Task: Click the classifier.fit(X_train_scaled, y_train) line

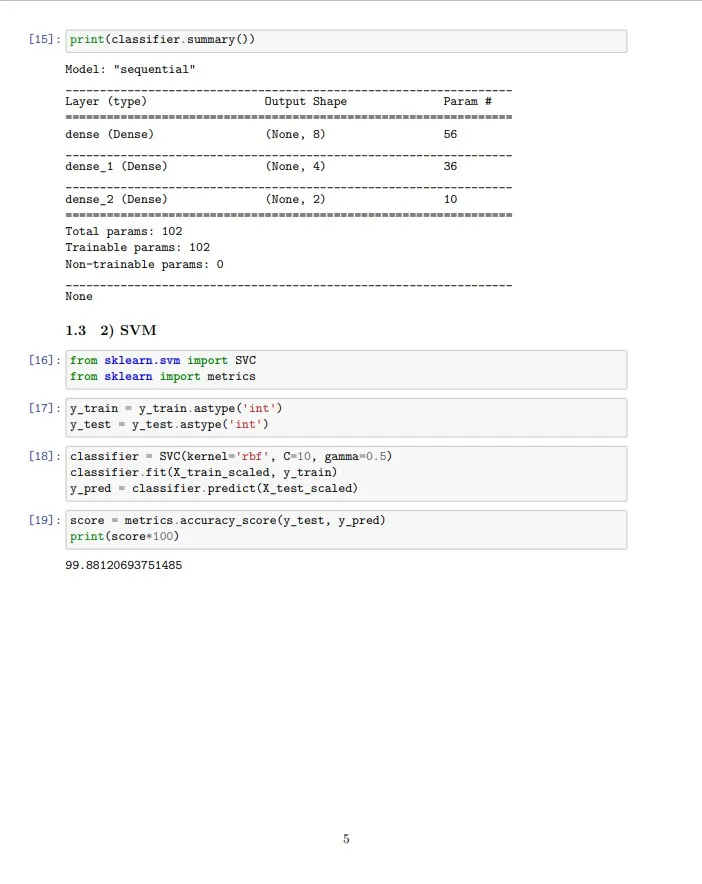Action: [203, 472]
